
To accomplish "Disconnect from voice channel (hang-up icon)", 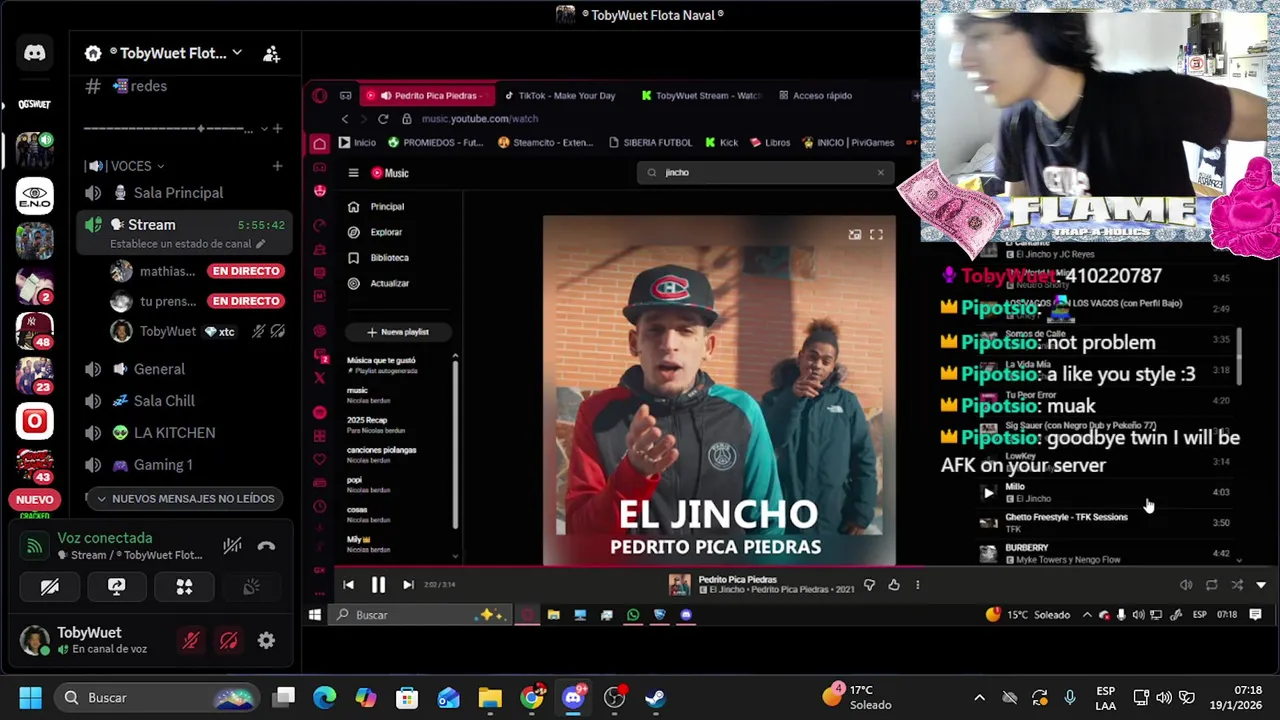I will [266, 546].
